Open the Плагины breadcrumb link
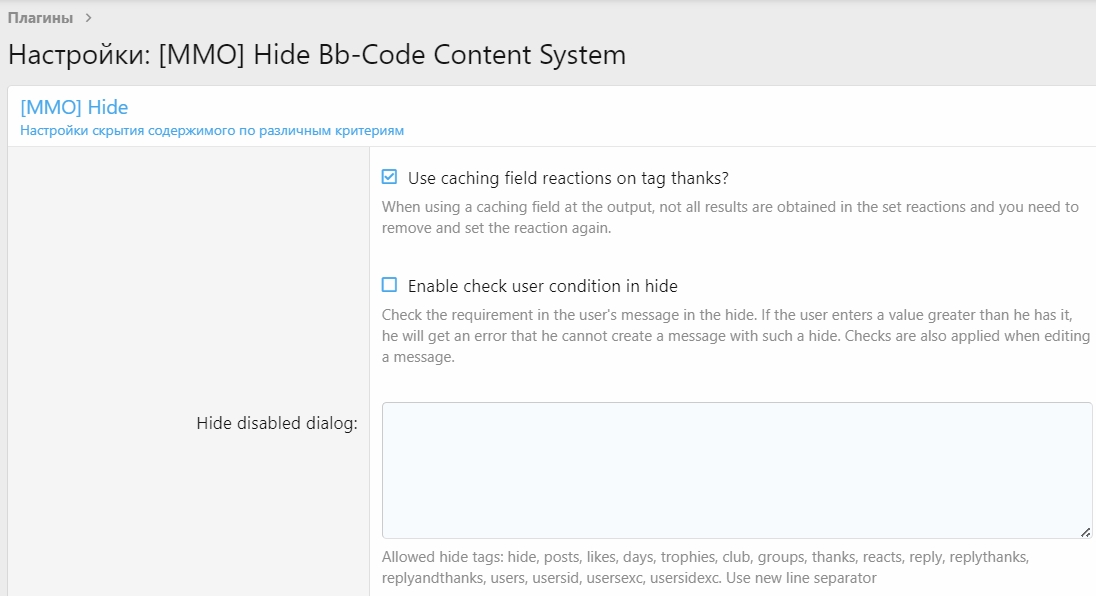The height and width of the screenshot is (596, 1096). point(40,18)
